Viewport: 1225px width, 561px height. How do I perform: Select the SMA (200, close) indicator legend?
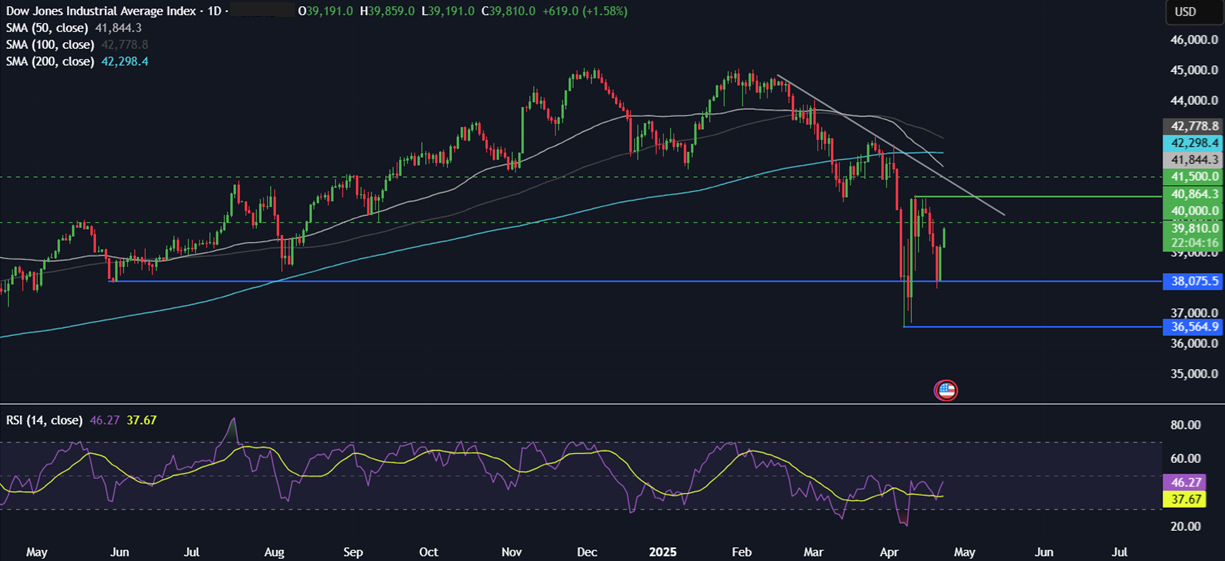[x=52, y=62]
